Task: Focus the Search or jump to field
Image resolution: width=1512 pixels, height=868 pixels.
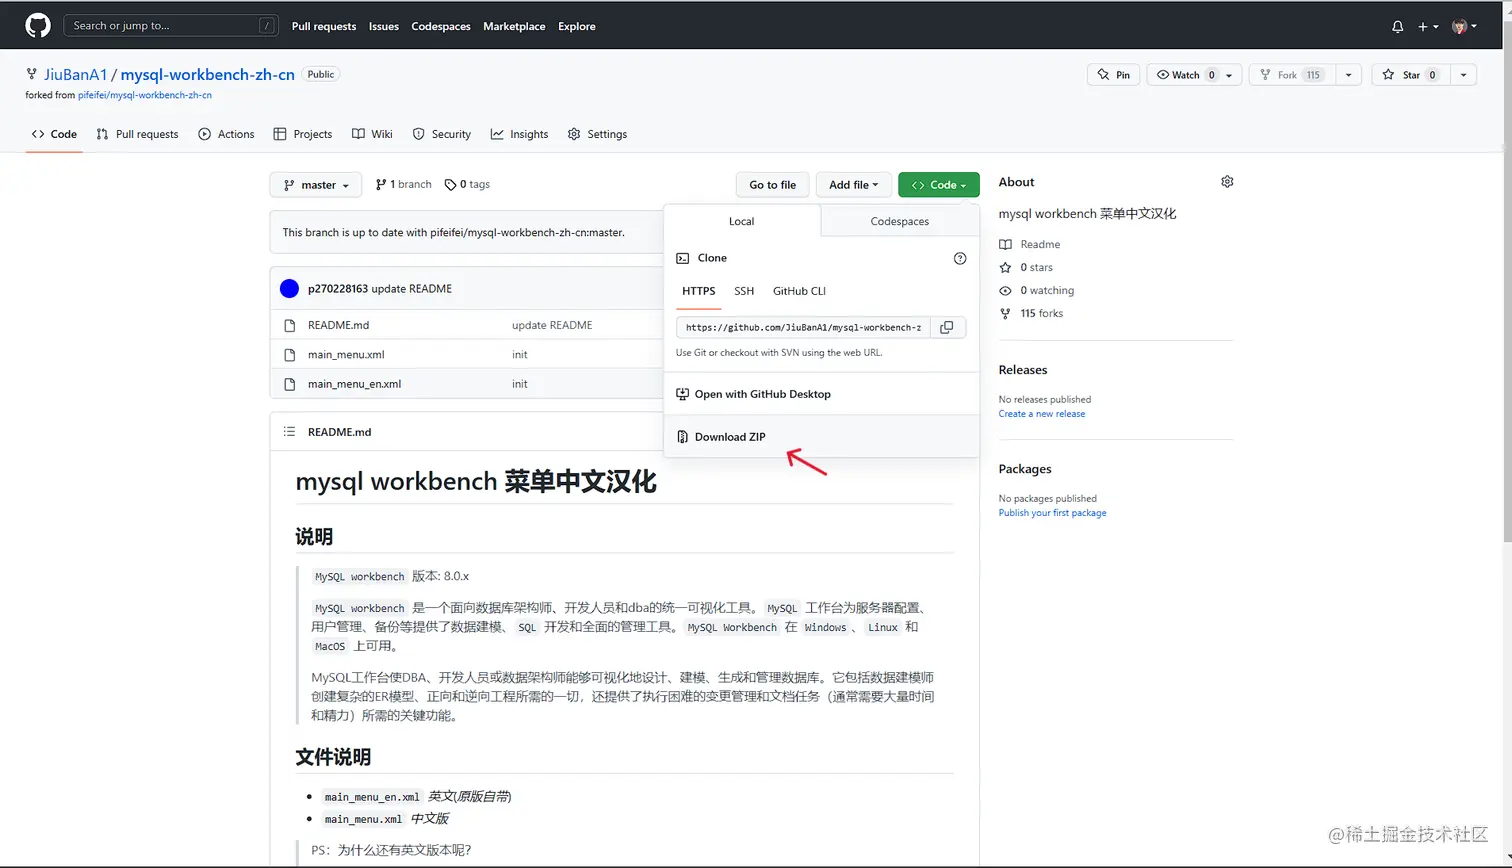Action: point(171,26)
